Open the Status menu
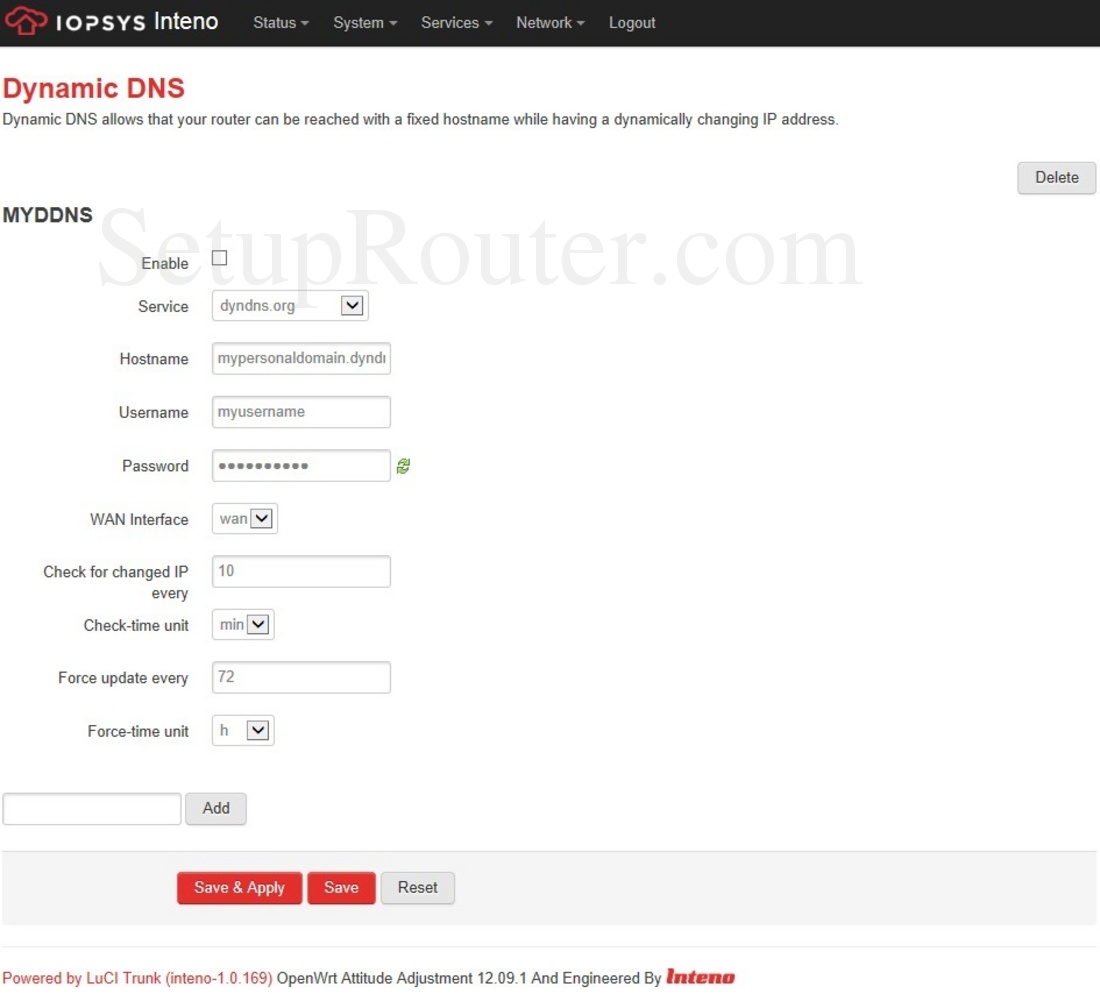1100x994 pixels. [280, 22]
